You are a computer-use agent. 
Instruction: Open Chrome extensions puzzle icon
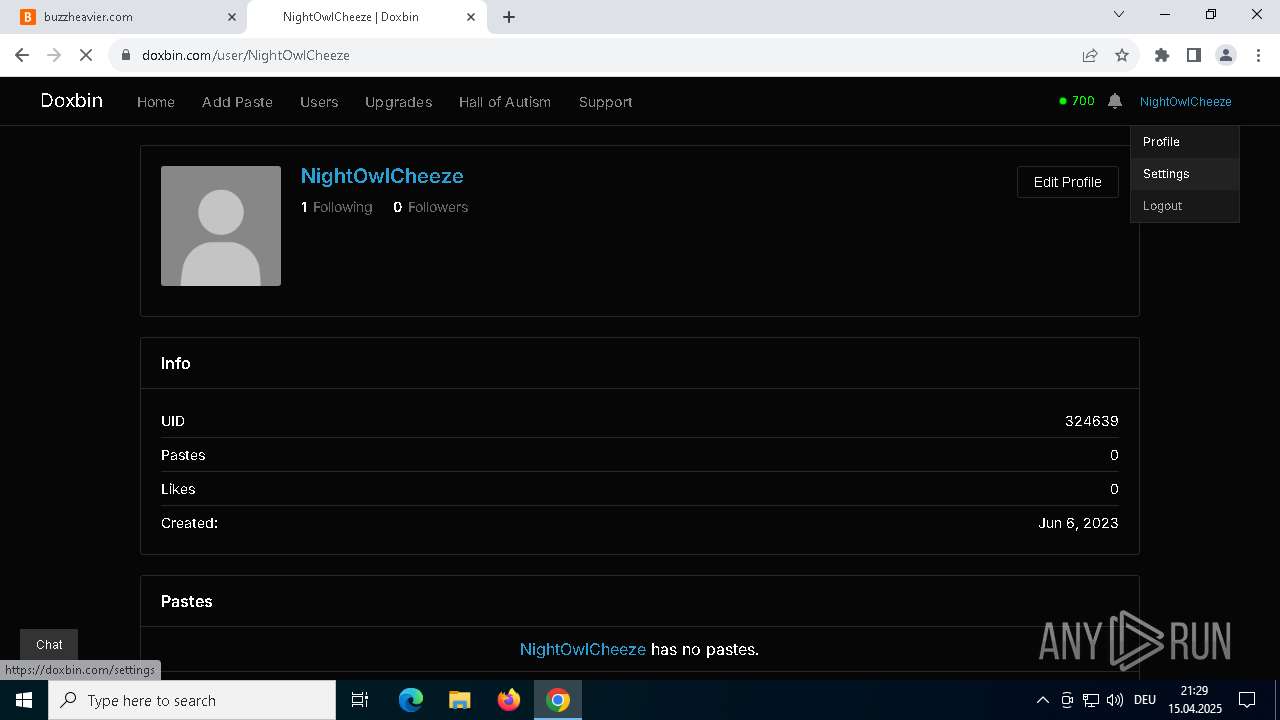click(x=1162, y=55)
